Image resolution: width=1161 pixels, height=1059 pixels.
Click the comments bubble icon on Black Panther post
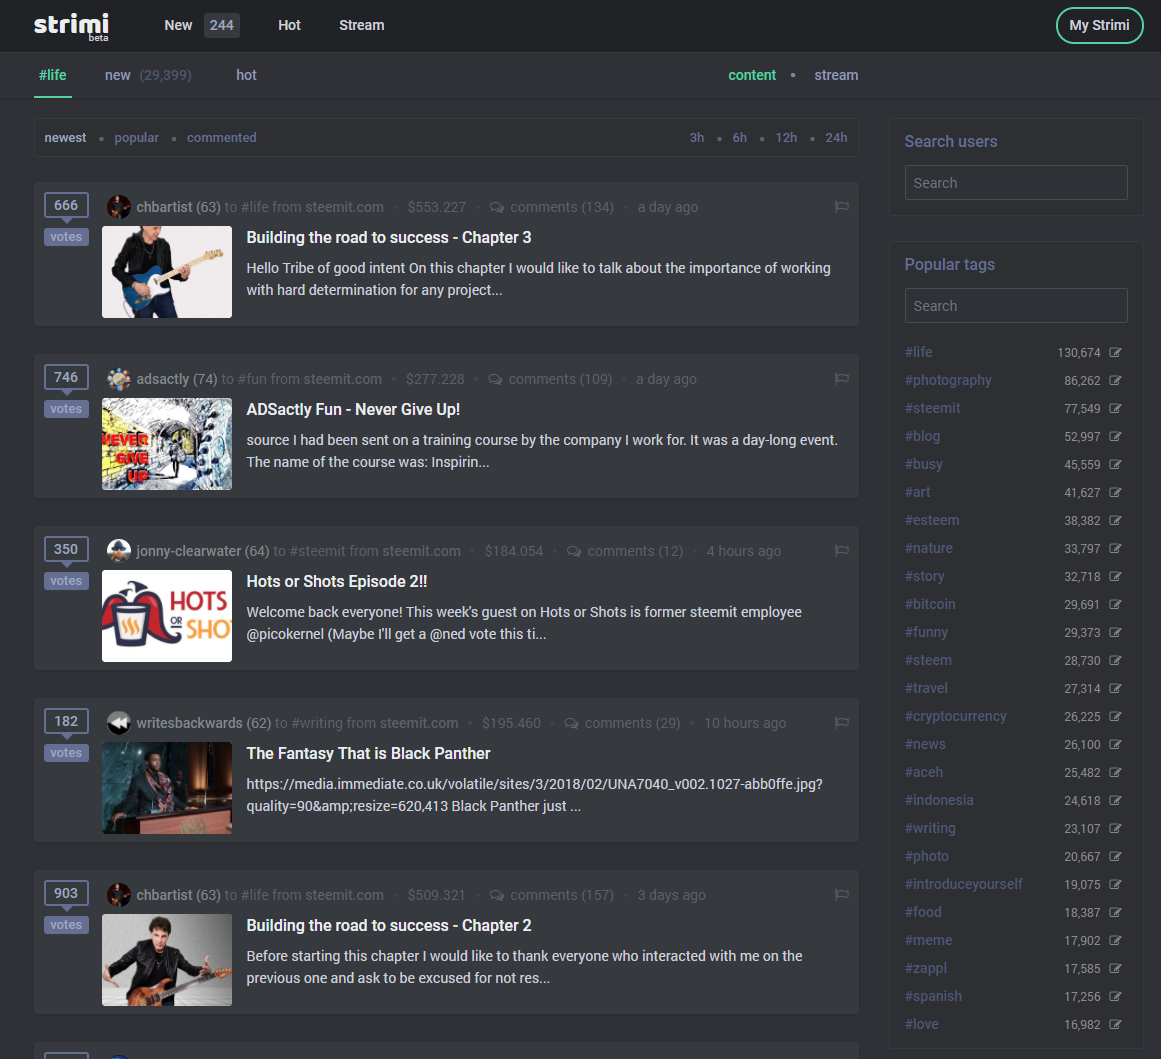[571, 723]
